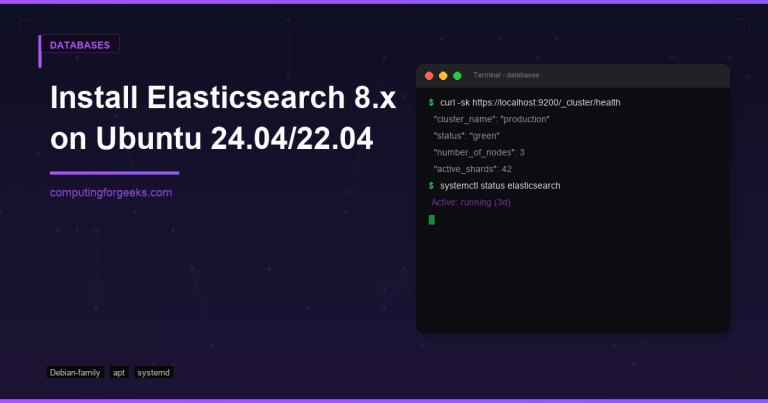Click the "on Ubuntu 24.04/22.04" headline line

click(212, 139)
